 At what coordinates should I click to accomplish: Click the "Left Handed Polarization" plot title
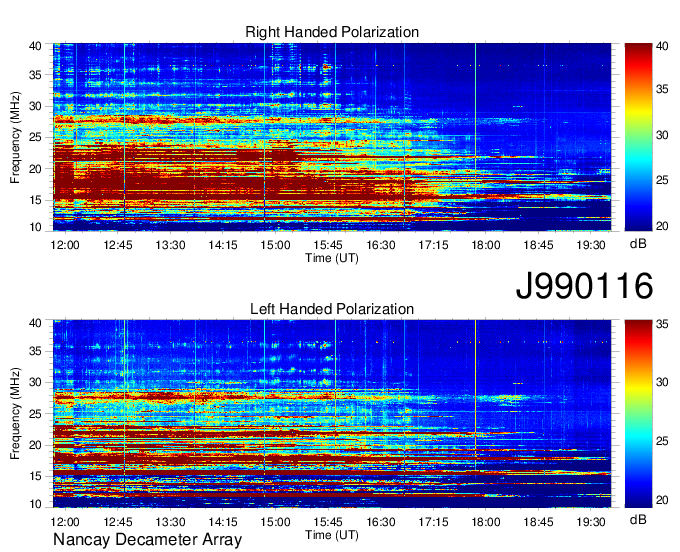click(332, 309)
